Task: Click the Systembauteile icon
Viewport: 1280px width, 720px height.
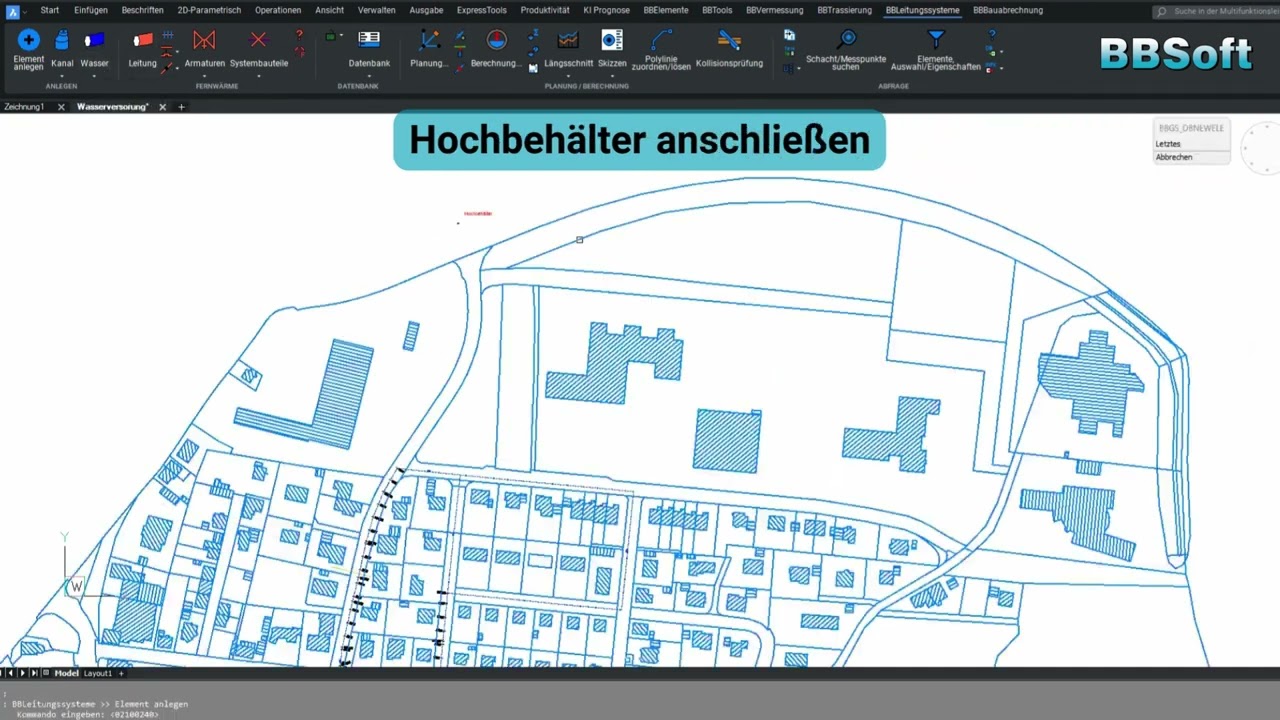Action: [x=259, y=40]
